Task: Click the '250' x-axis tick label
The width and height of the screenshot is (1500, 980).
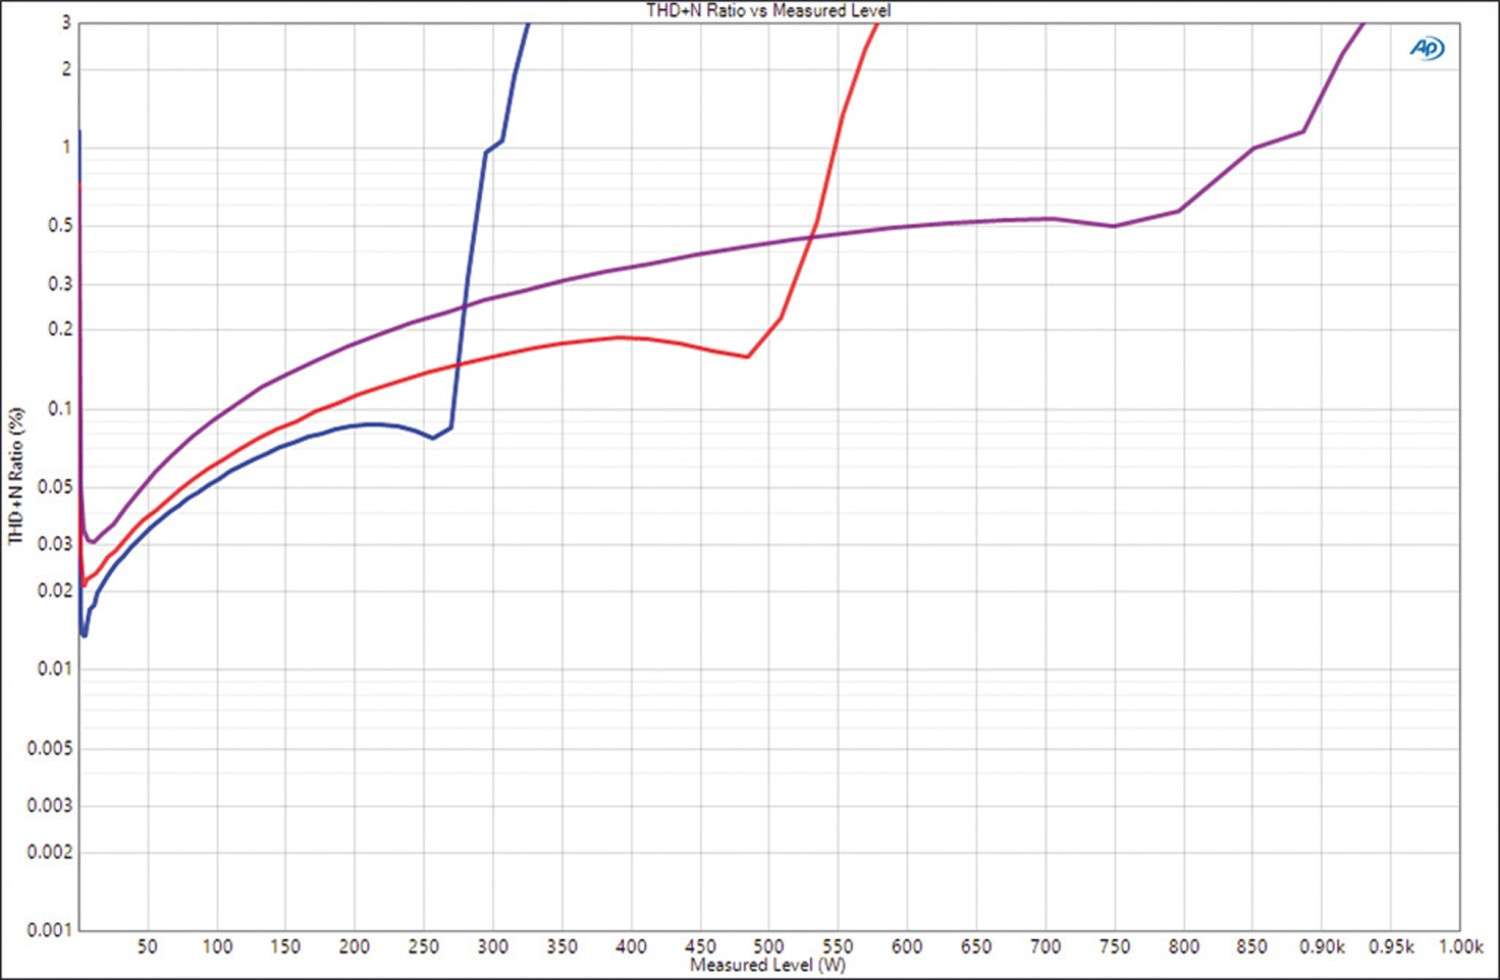Action: coord(423,946)
